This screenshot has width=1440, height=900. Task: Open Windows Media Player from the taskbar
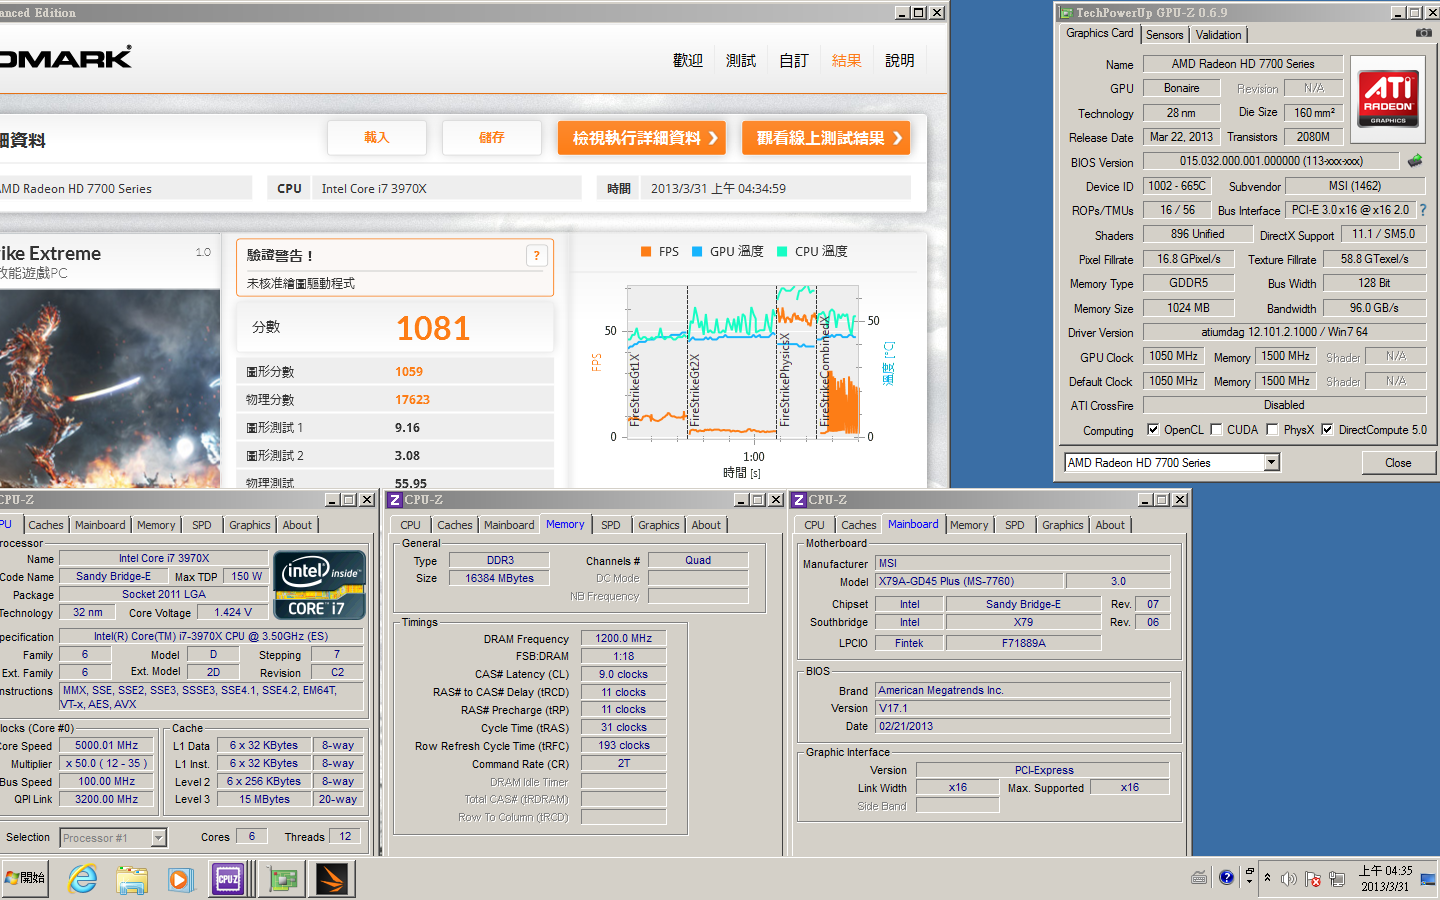click(180, 880)
